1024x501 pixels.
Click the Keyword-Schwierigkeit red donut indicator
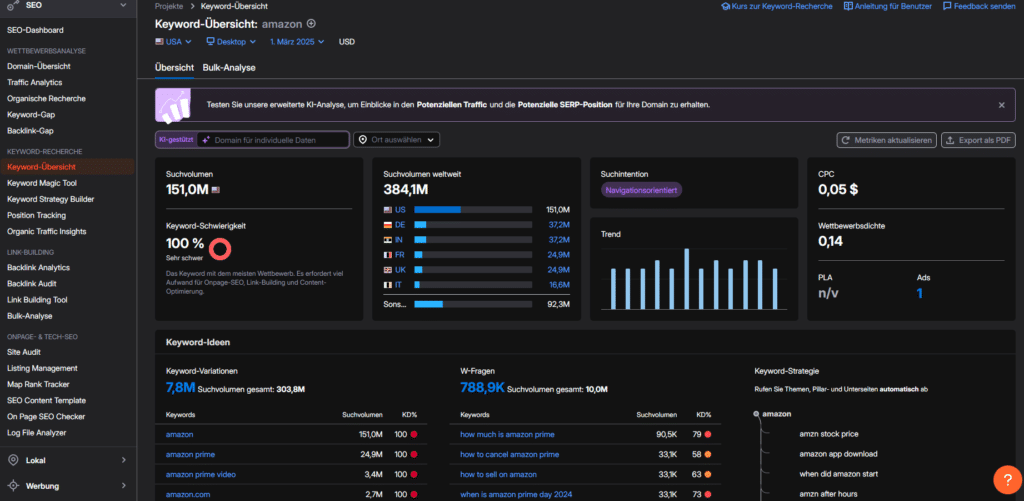tap(221, 249)
